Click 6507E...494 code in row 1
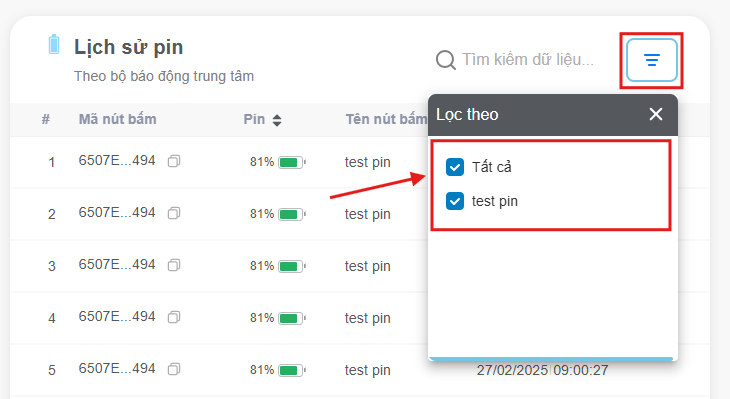 coord(117,161)
